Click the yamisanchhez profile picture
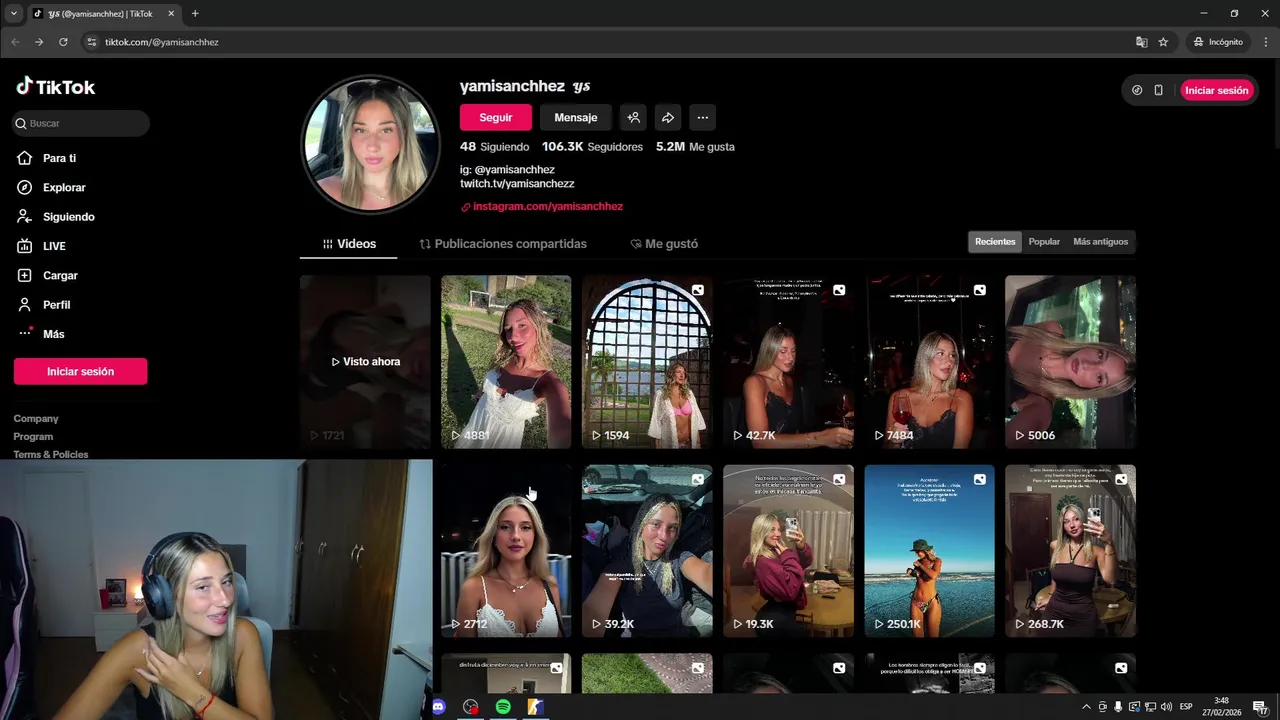Image resolution: width=1280 pixels, height=720 pixels. [x=370, y=144]
